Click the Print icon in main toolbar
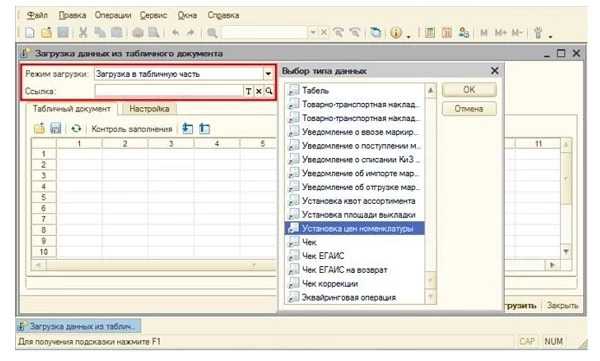The width and height of the screenshot is (600, 361). pyautogui.click(x=138, y=33)
